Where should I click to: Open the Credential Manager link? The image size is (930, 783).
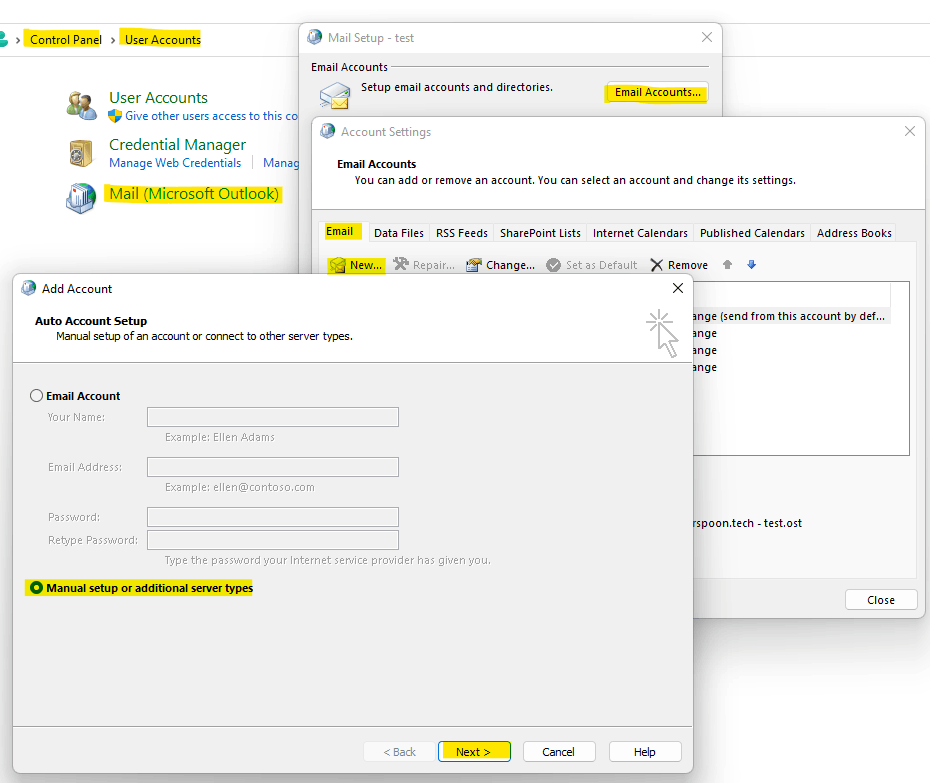[x=177, y=145]
